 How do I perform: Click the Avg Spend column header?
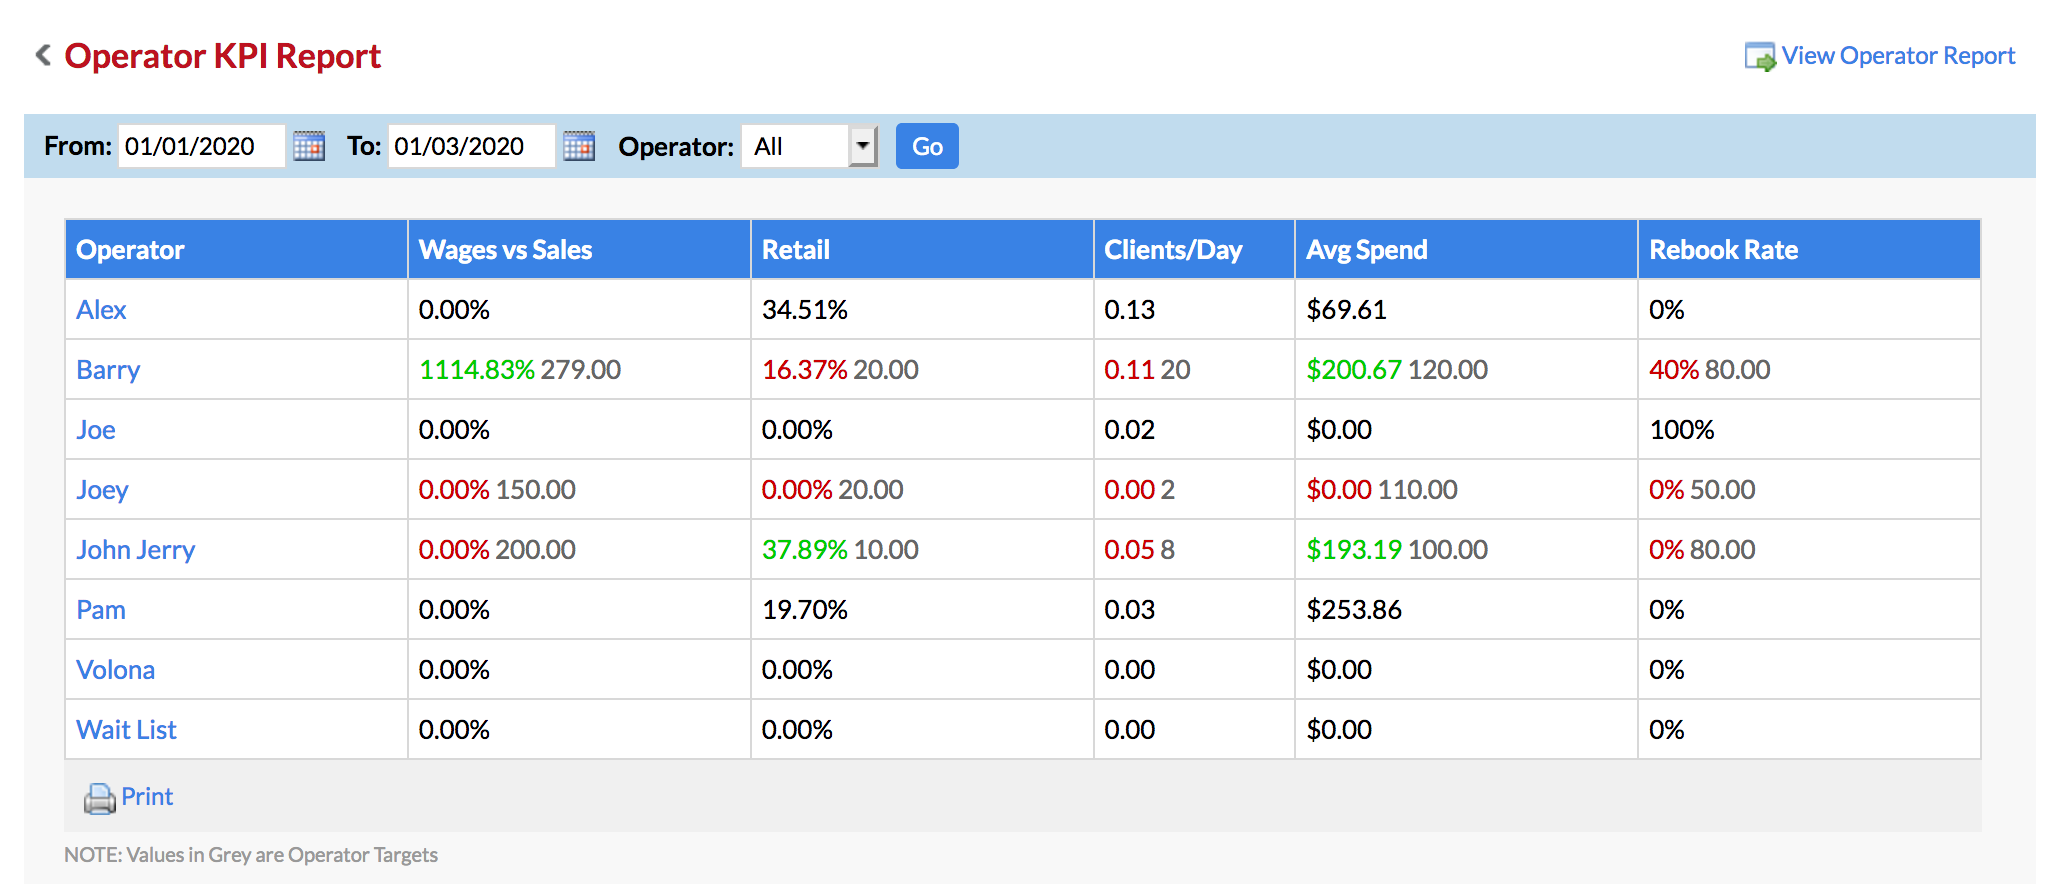pos(1466,249)
